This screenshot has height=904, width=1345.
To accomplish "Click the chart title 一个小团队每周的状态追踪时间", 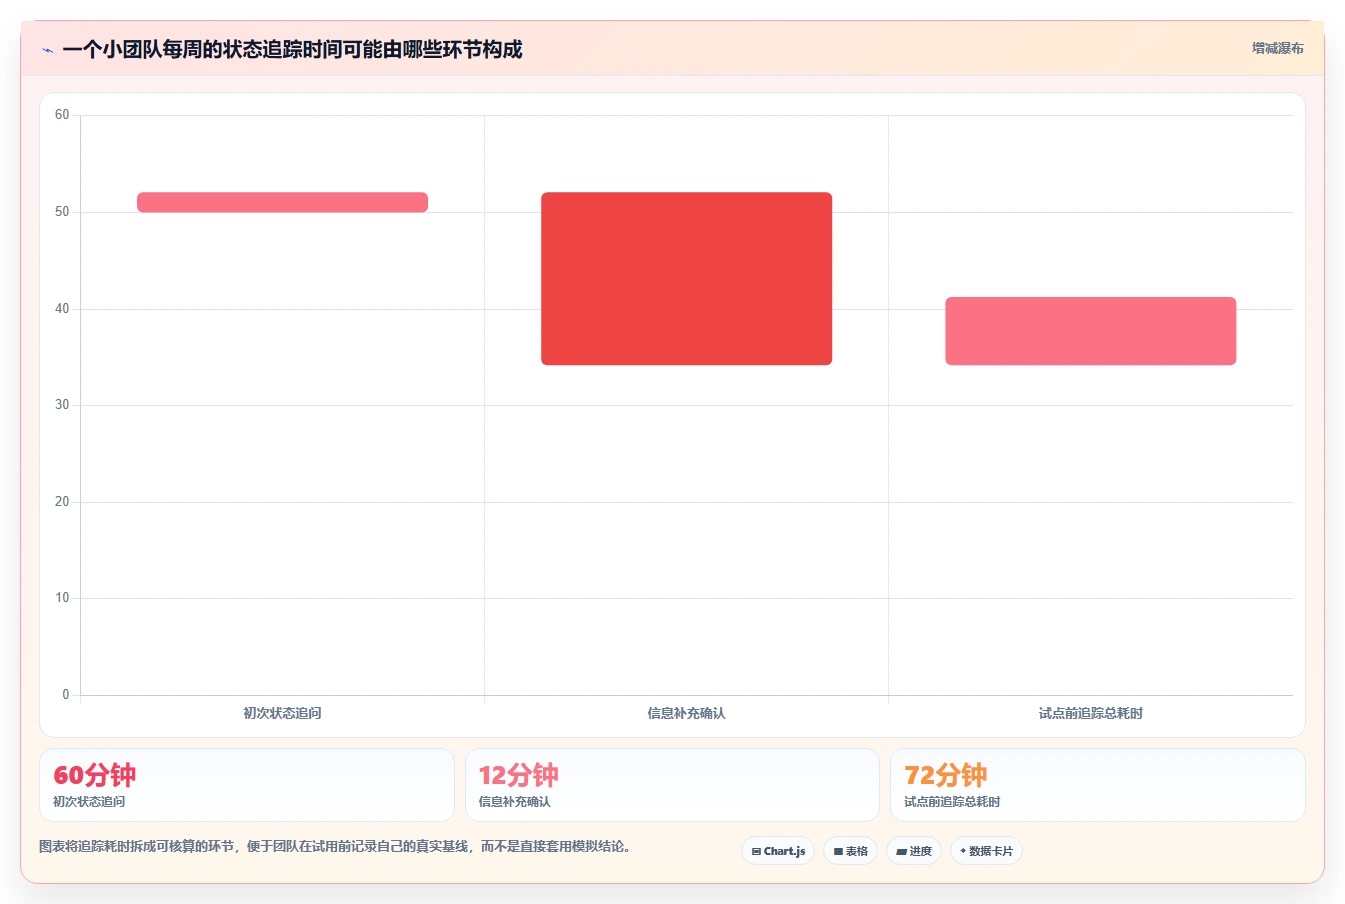I will click(x=292, y=50).
